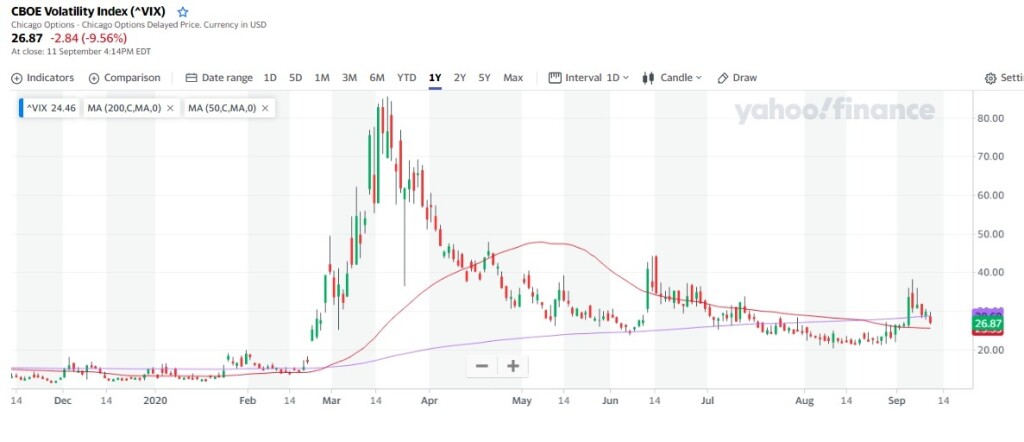This screenshot has width=1024, height=442.
Task: Click the CBOE Volatility Index title
Action: [90, 12]
